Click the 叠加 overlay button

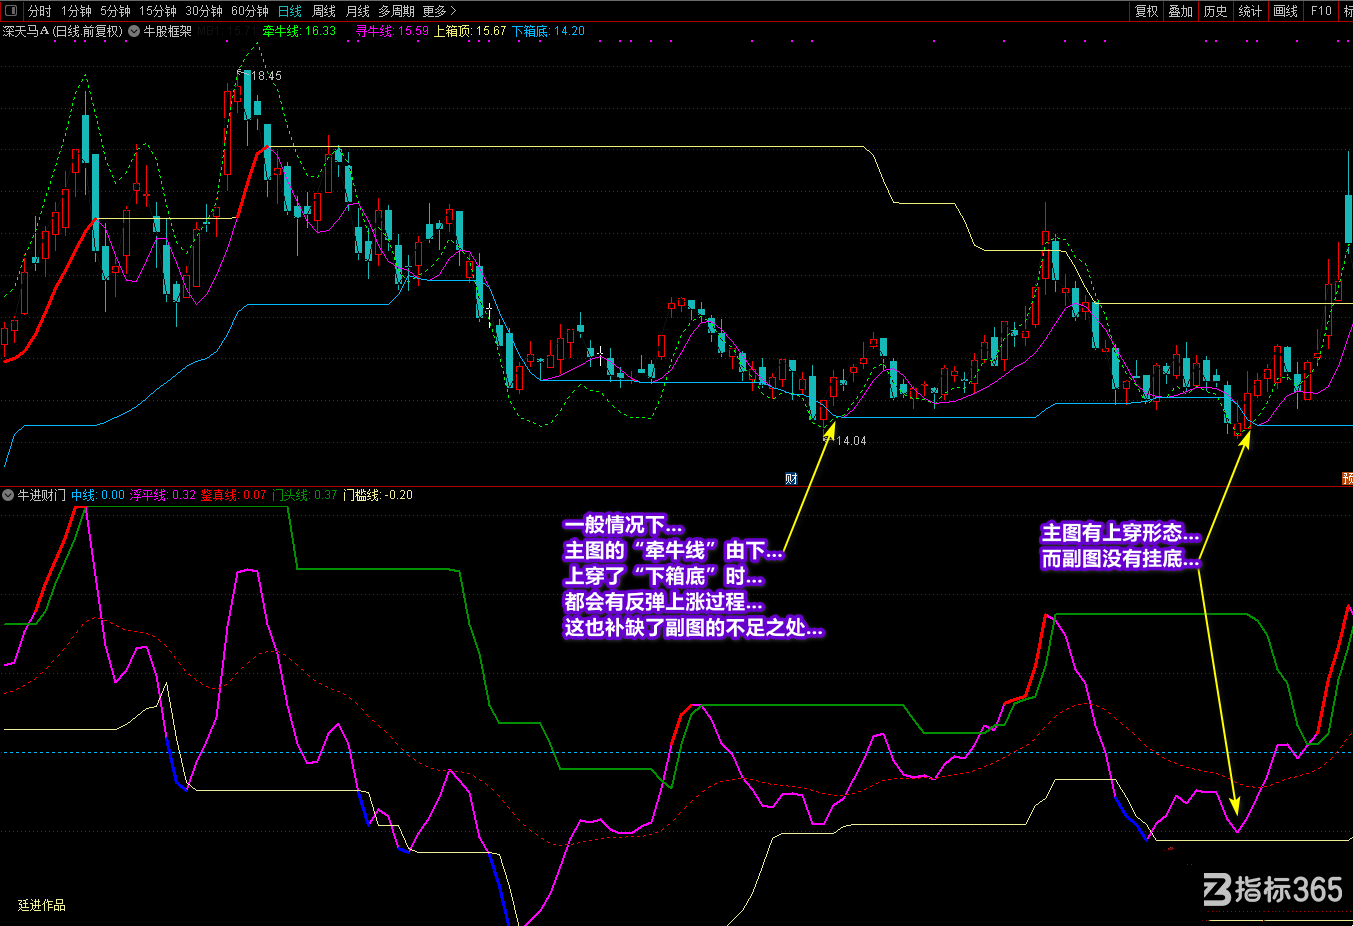(1181, 11)
